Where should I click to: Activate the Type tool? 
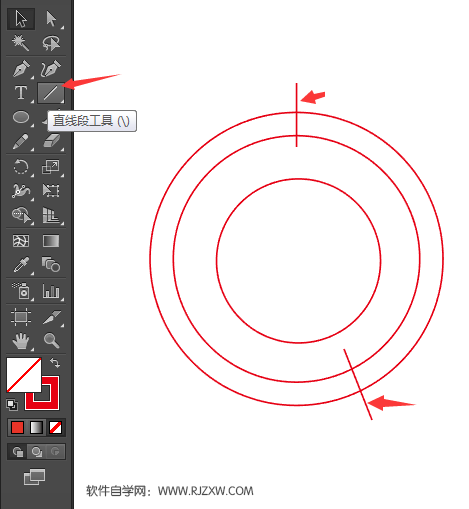(x=21, y=93)
